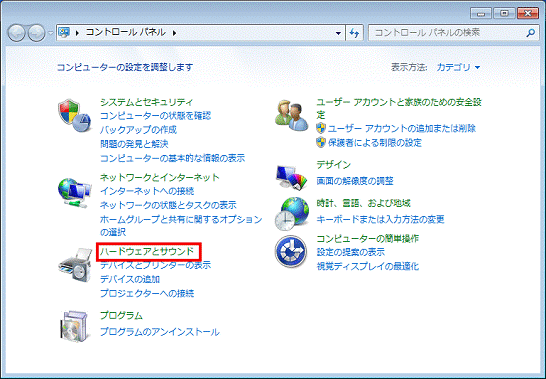This screenshot has width=546, height=379.
Task: Close the Control Panel window
Action: 528,14
